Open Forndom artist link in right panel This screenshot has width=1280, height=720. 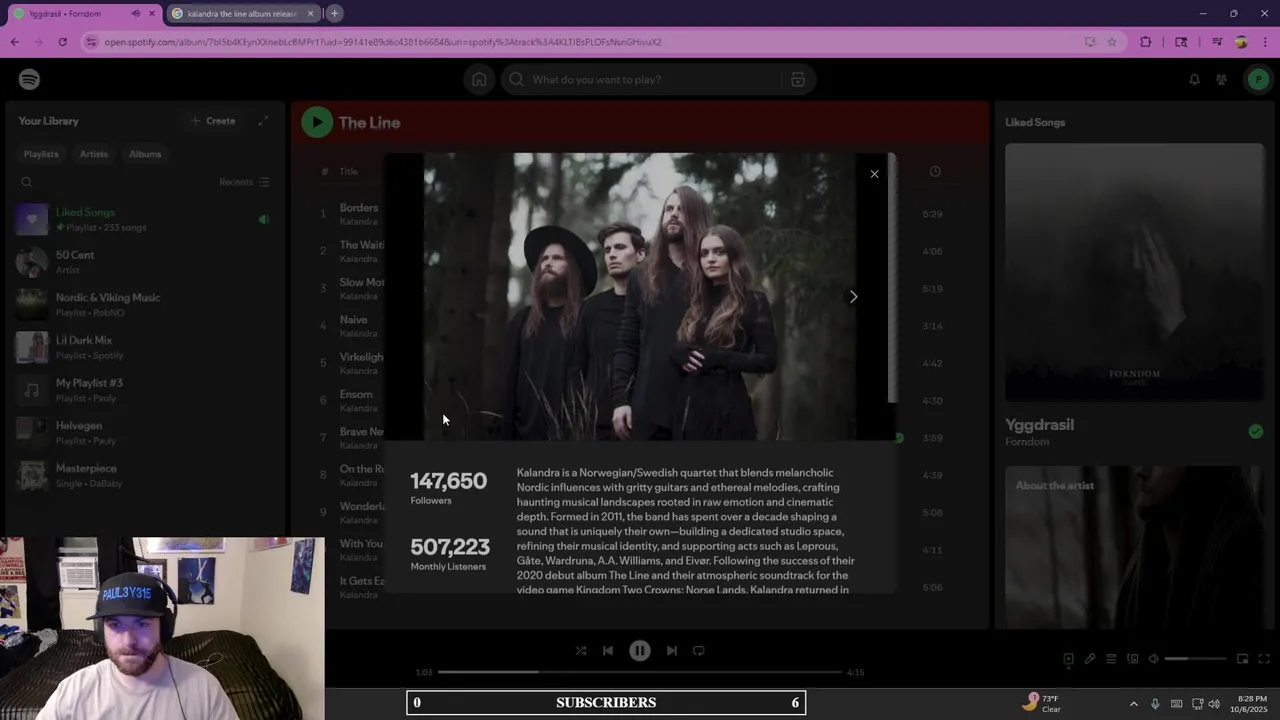coord(1027,442)
